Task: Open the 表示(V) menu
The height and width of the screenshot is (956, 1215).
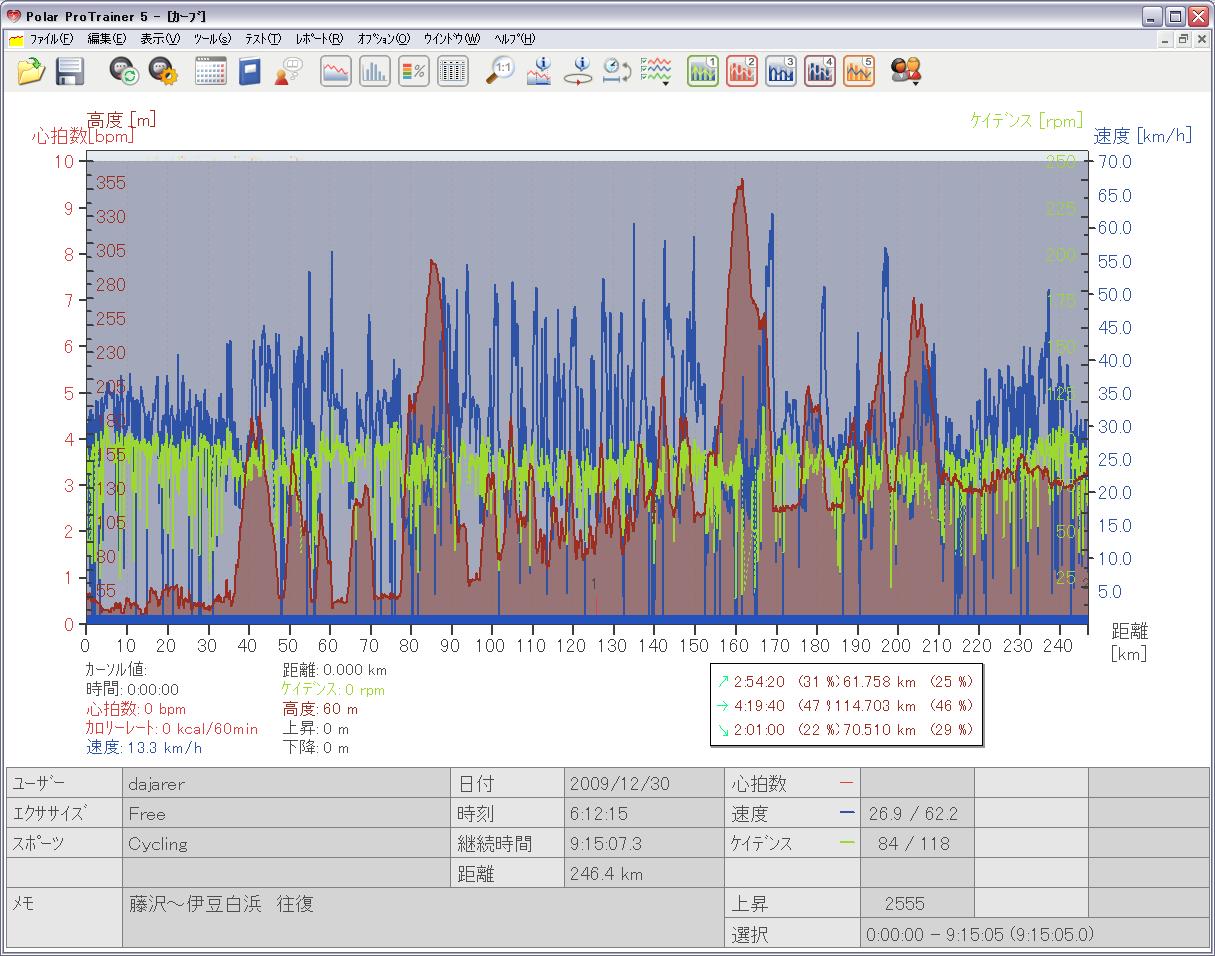Action: pos(159,39)
